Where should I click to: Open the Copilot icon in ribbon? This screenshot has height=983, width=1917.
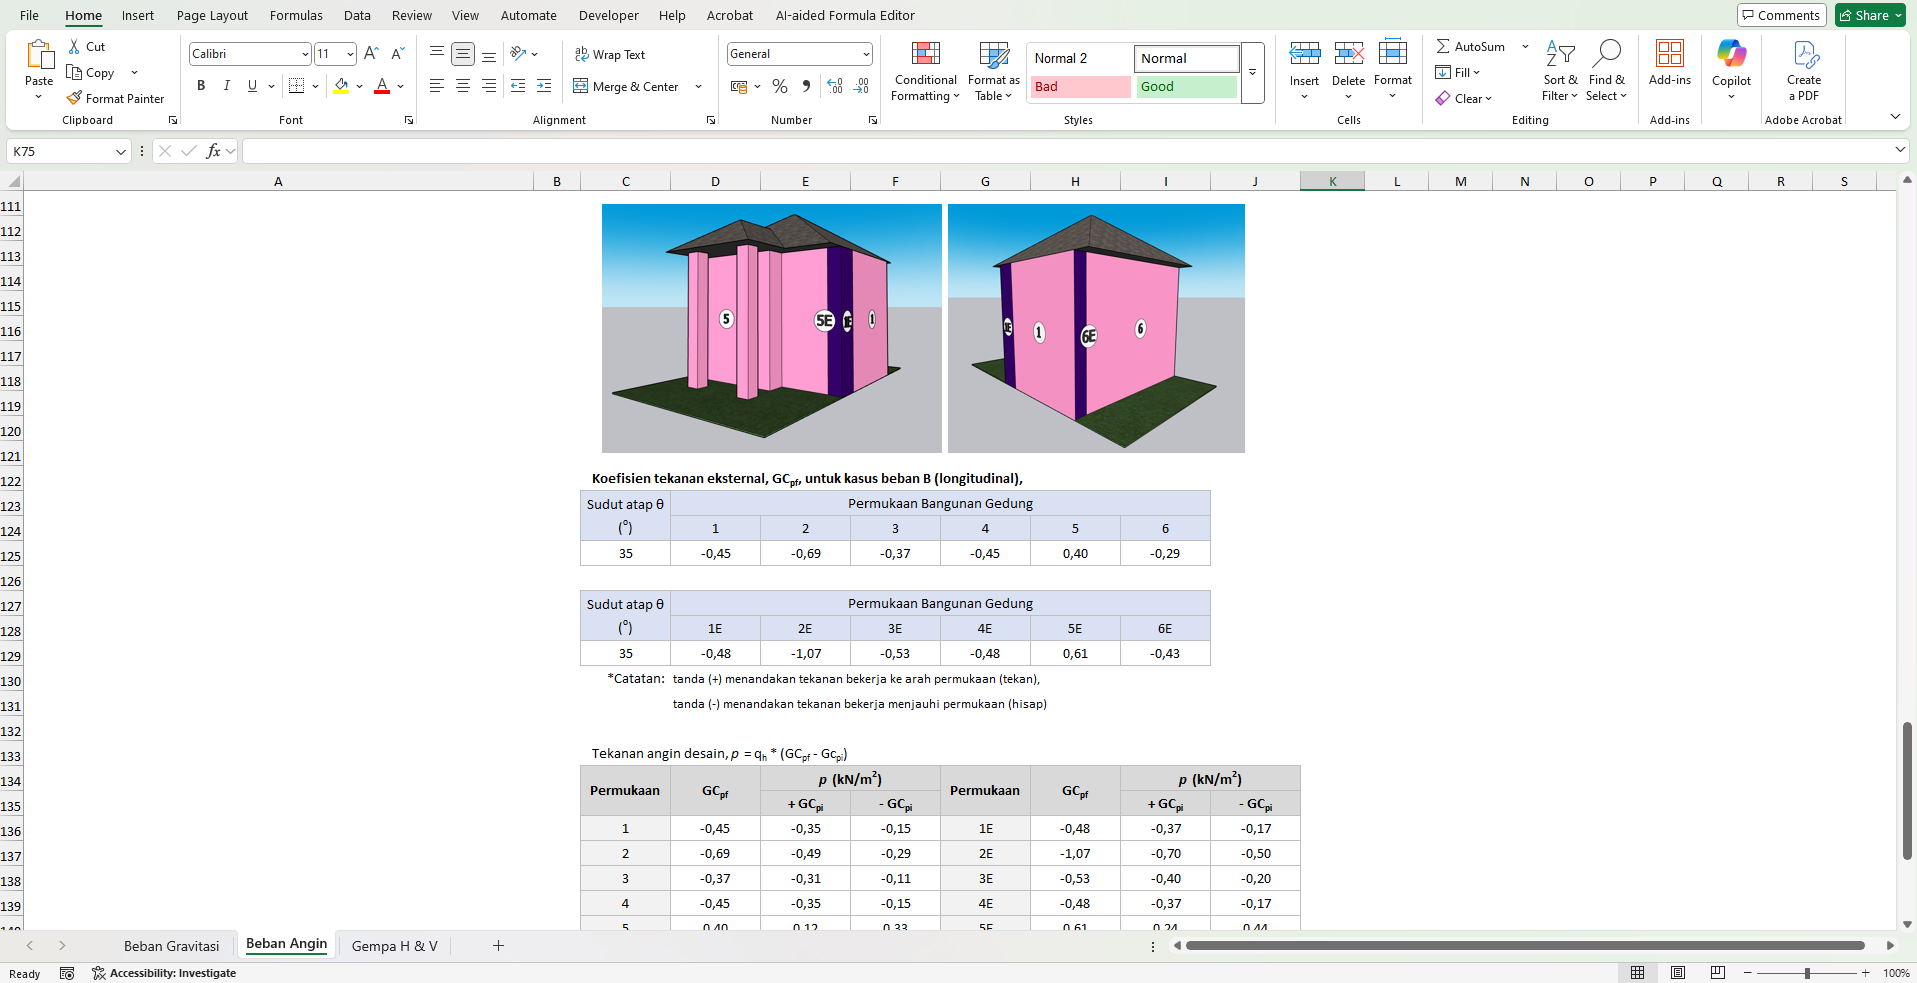[x=1731, y=54]
